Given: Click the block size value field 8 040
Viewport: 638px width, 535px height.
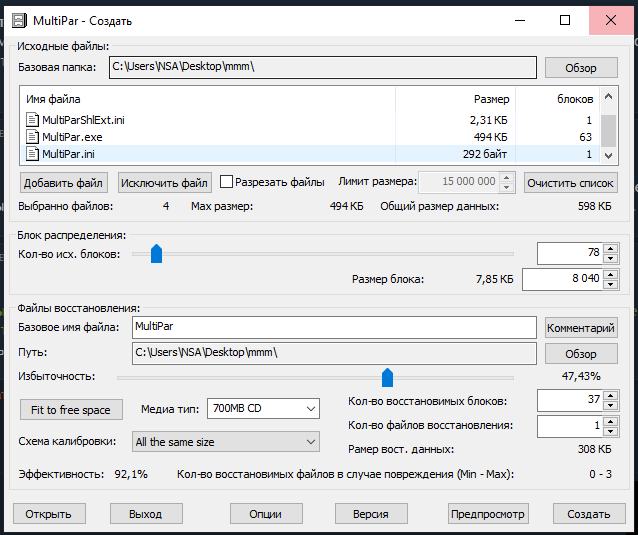Looking at the screenshot, I should point(562,279).
